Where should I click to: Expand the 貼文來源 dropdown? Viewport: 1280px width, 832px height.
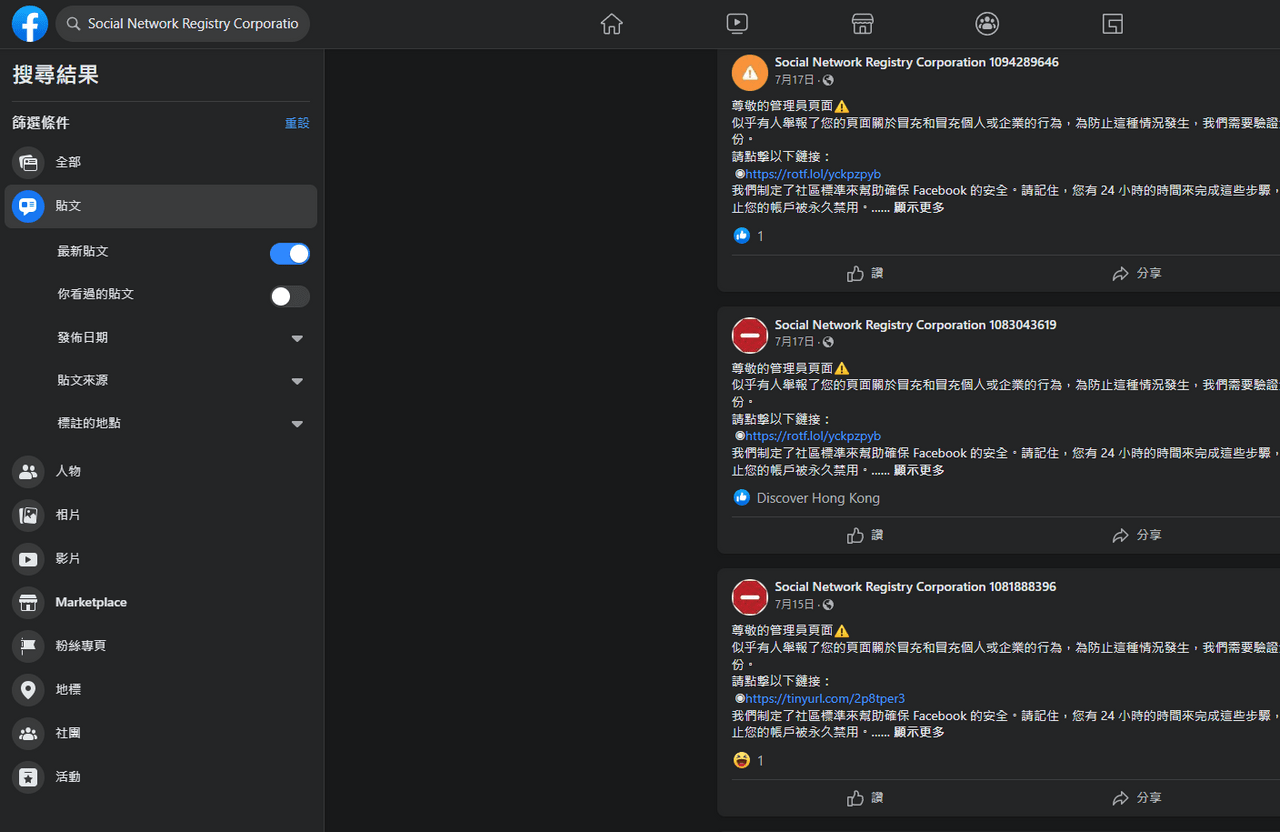297,381
